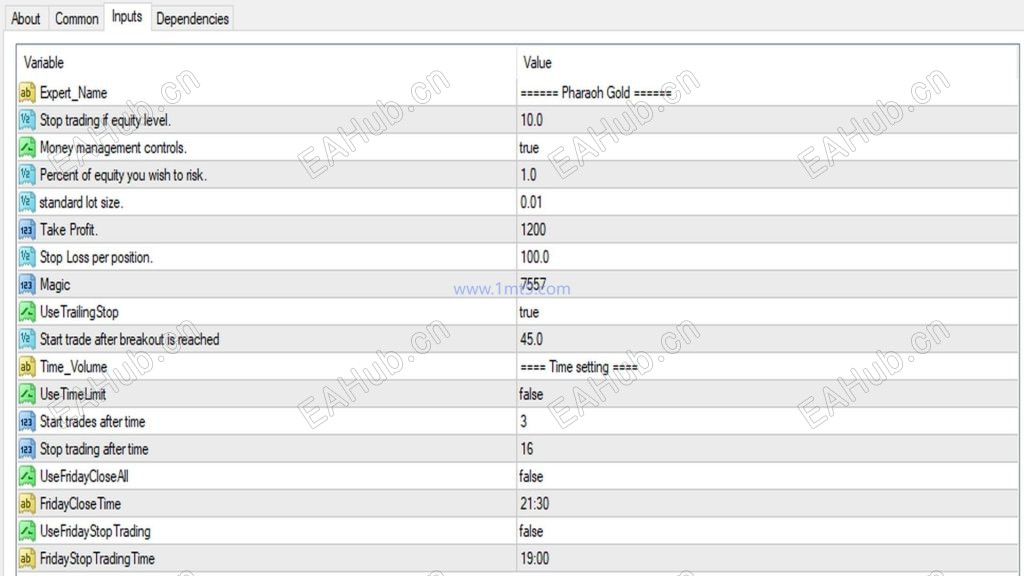This screenshot has width=1024, height=576.
Task: Click the double-type icon beside Stop trading if equity level
Action: pos(27,120)
